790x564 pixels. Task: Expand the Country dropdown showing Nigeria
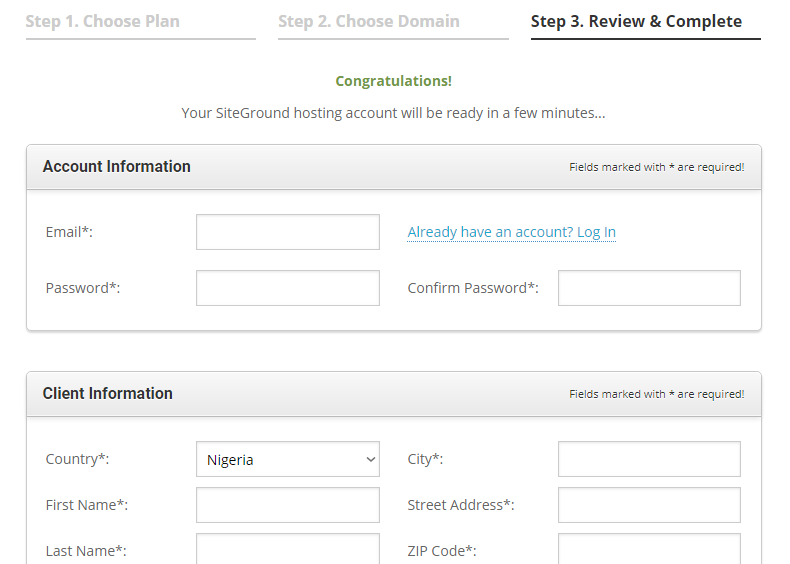(288, 460)
